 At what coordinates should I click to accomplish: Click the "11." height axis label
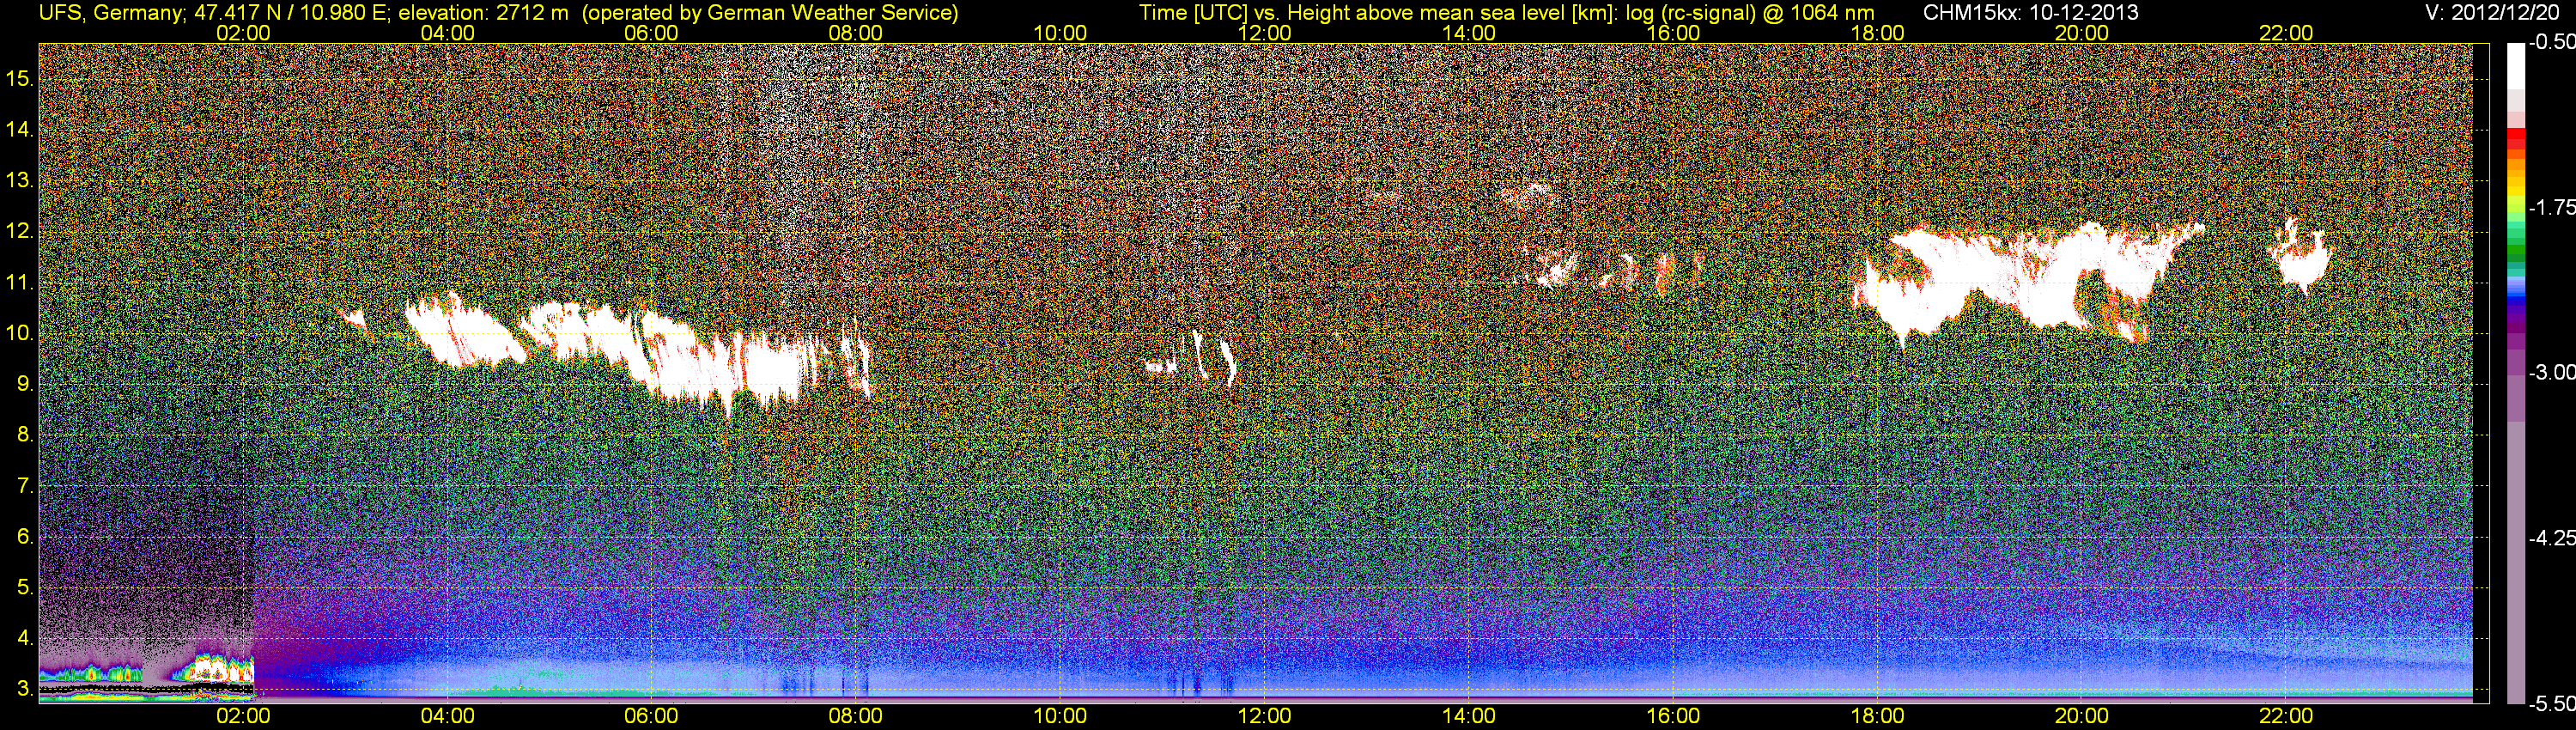pyautogui.click(x=21, y=283)
